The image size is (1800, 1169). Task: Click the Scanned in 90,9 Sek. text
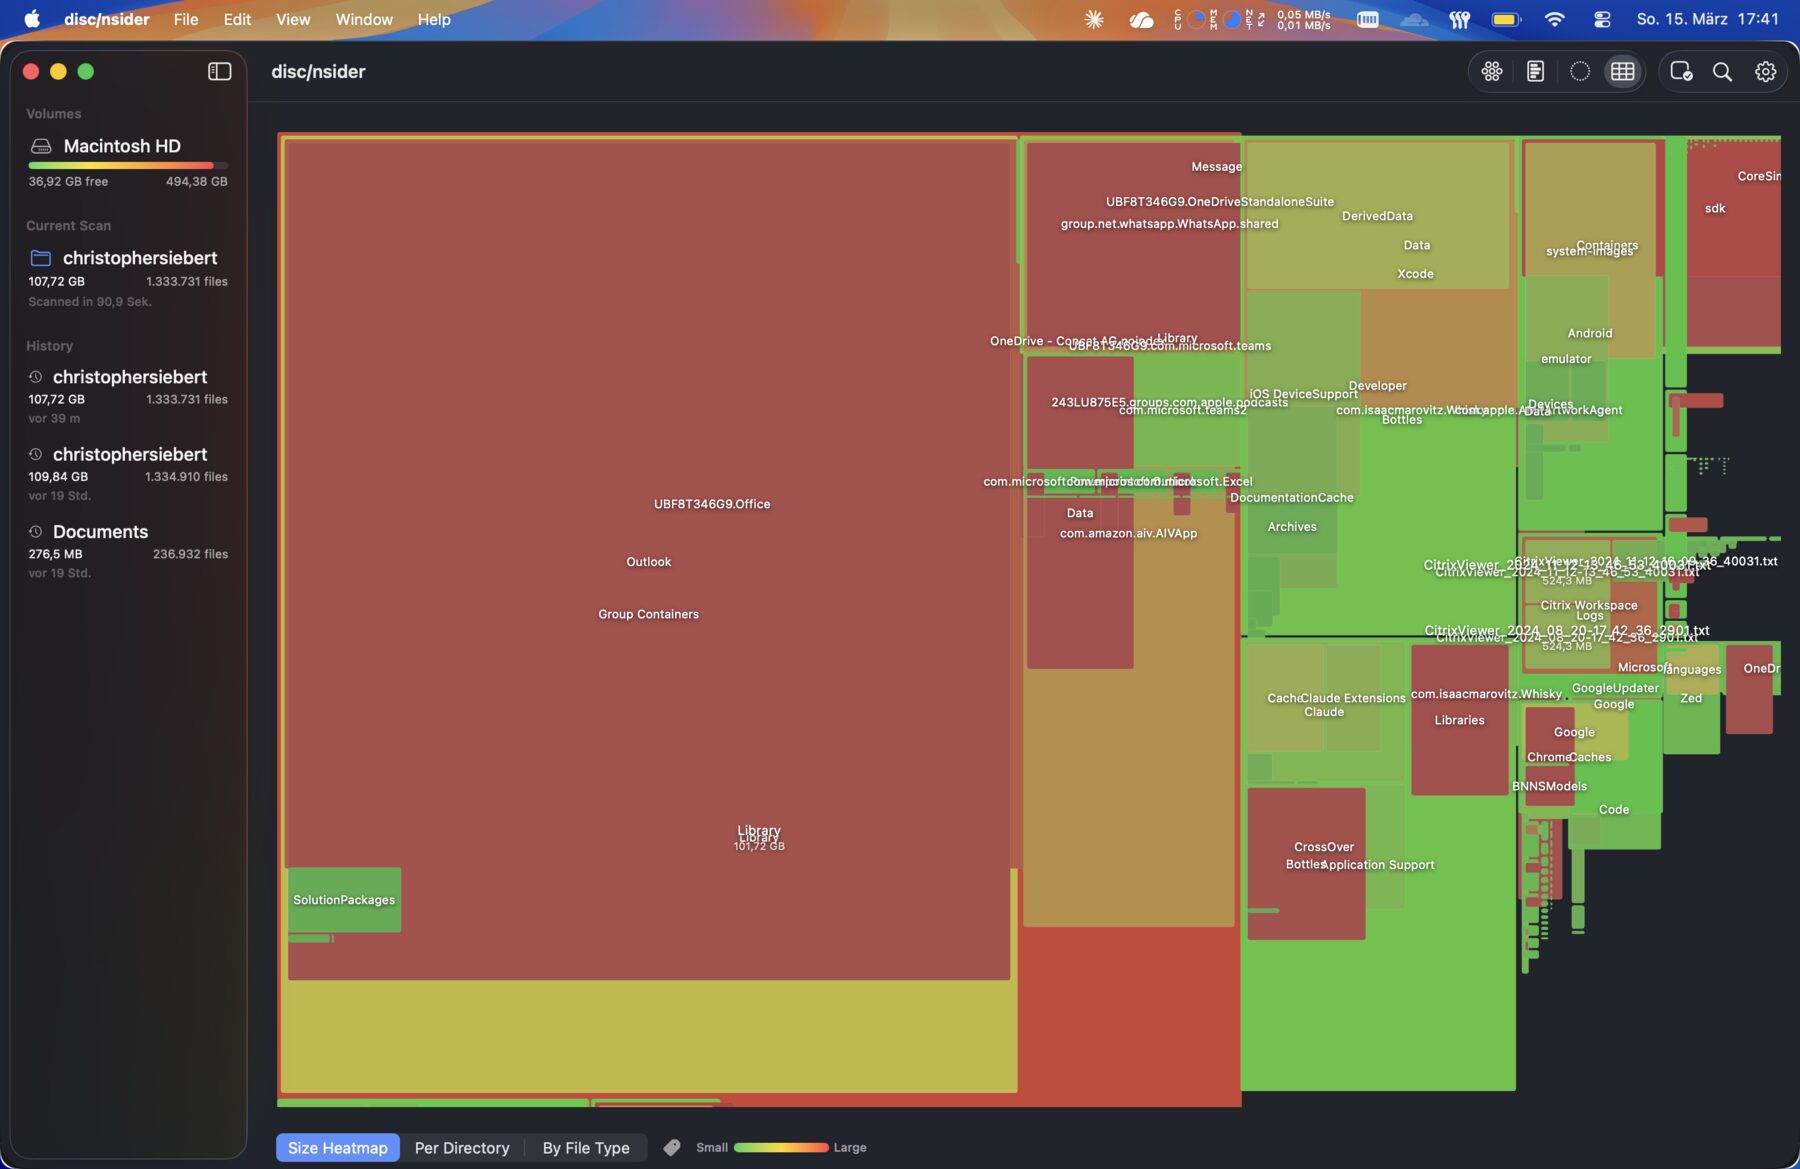90,301
